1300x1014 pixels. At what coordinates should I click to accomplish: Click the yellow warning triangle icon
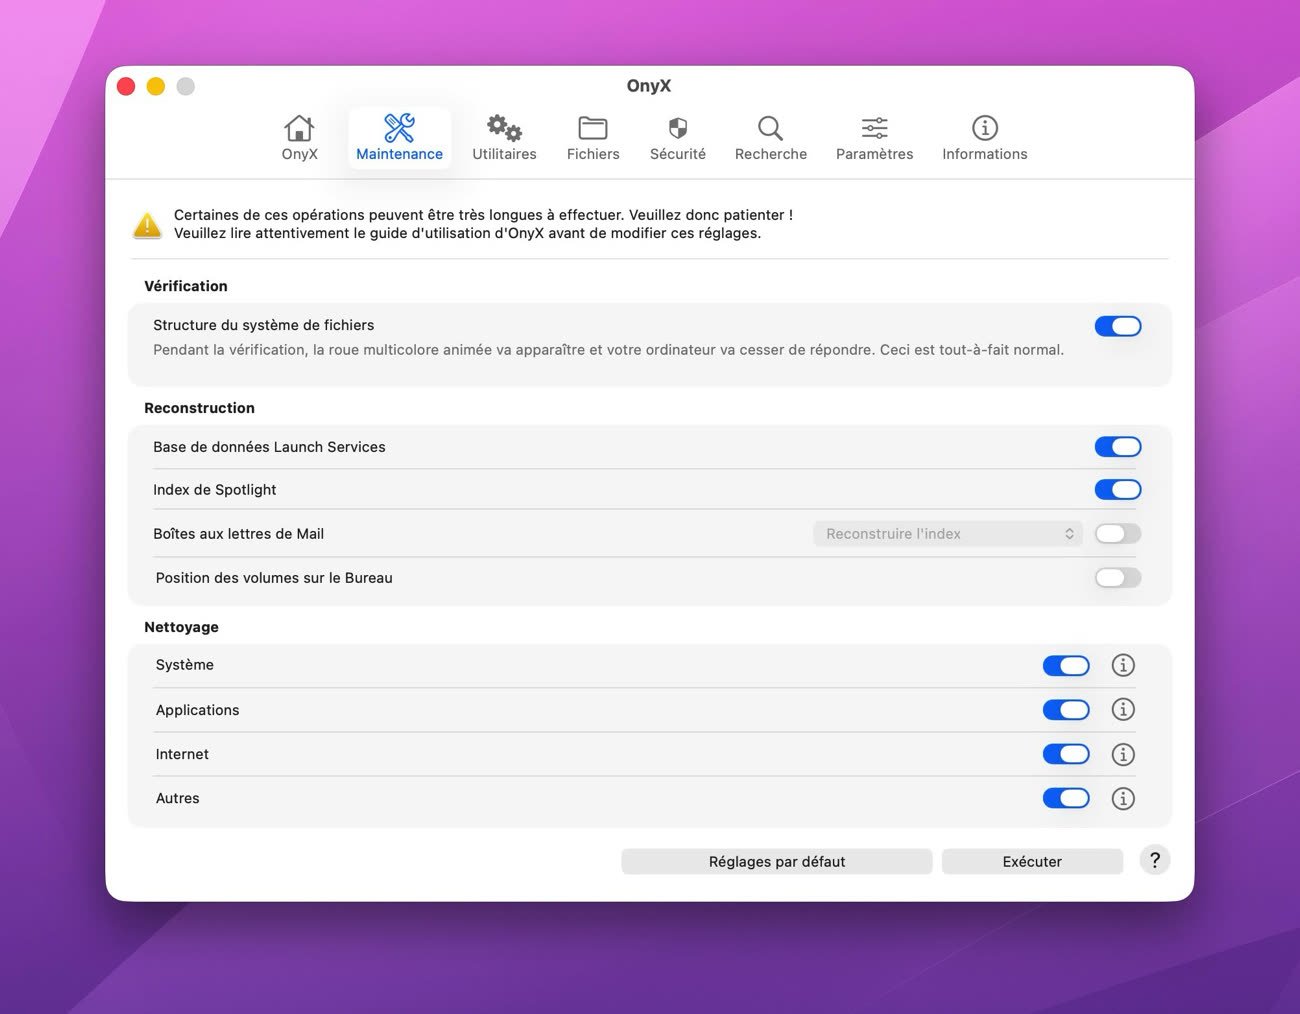[x=147, y=225]
